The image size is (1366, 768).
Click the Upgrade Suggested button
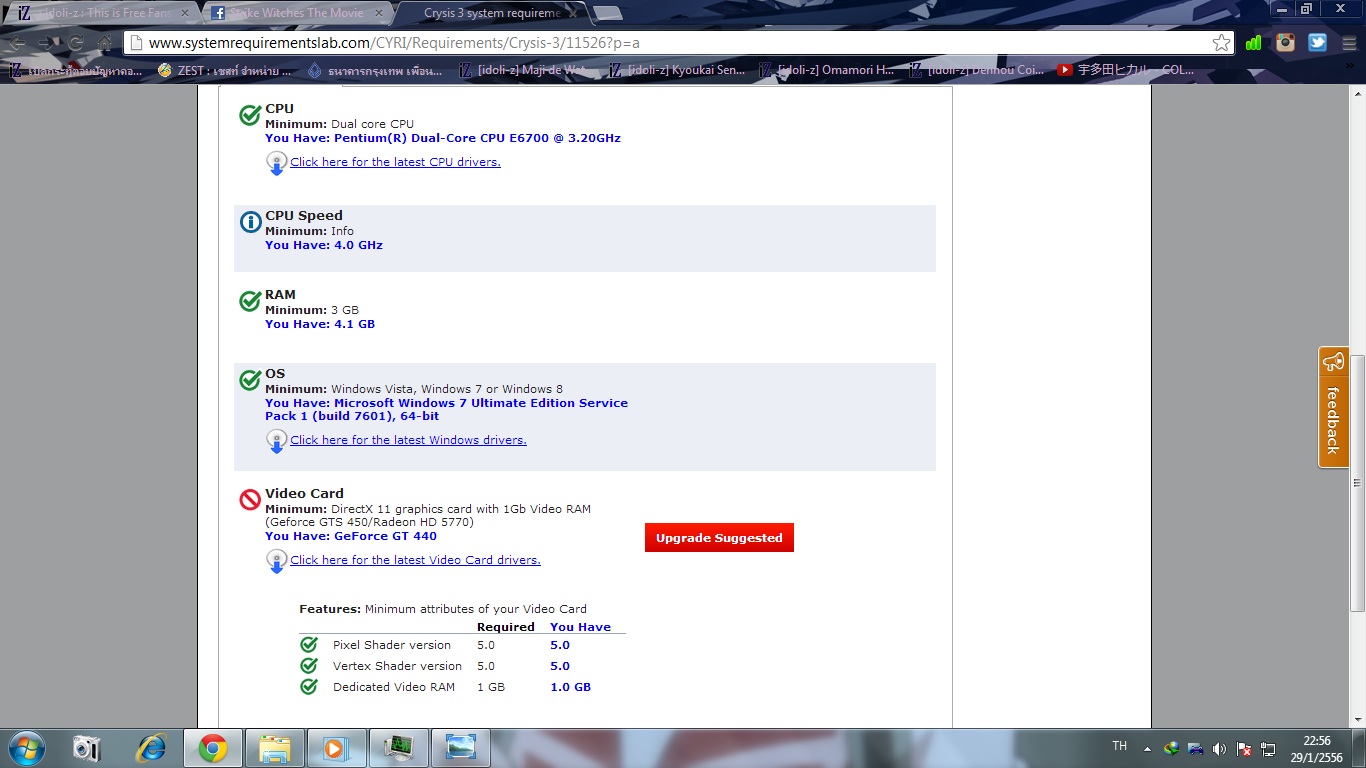click(719, 538)
